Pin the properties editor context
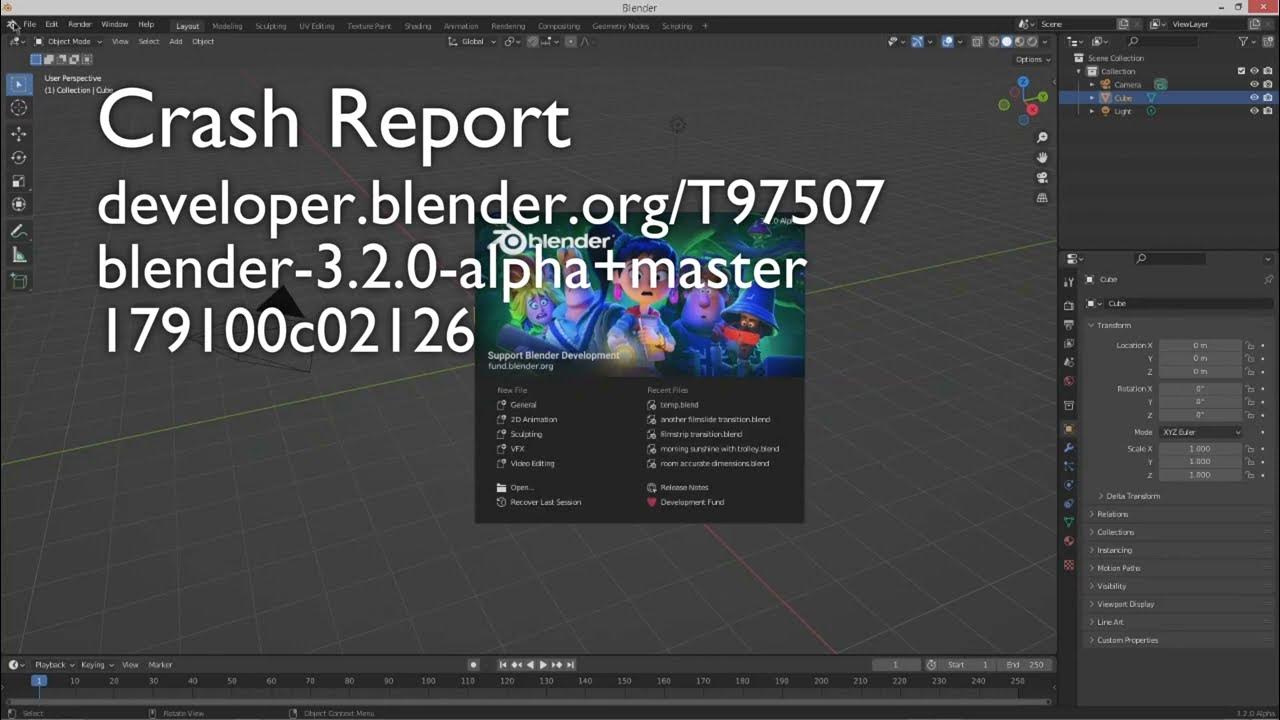 click(x=1269, y=279)
